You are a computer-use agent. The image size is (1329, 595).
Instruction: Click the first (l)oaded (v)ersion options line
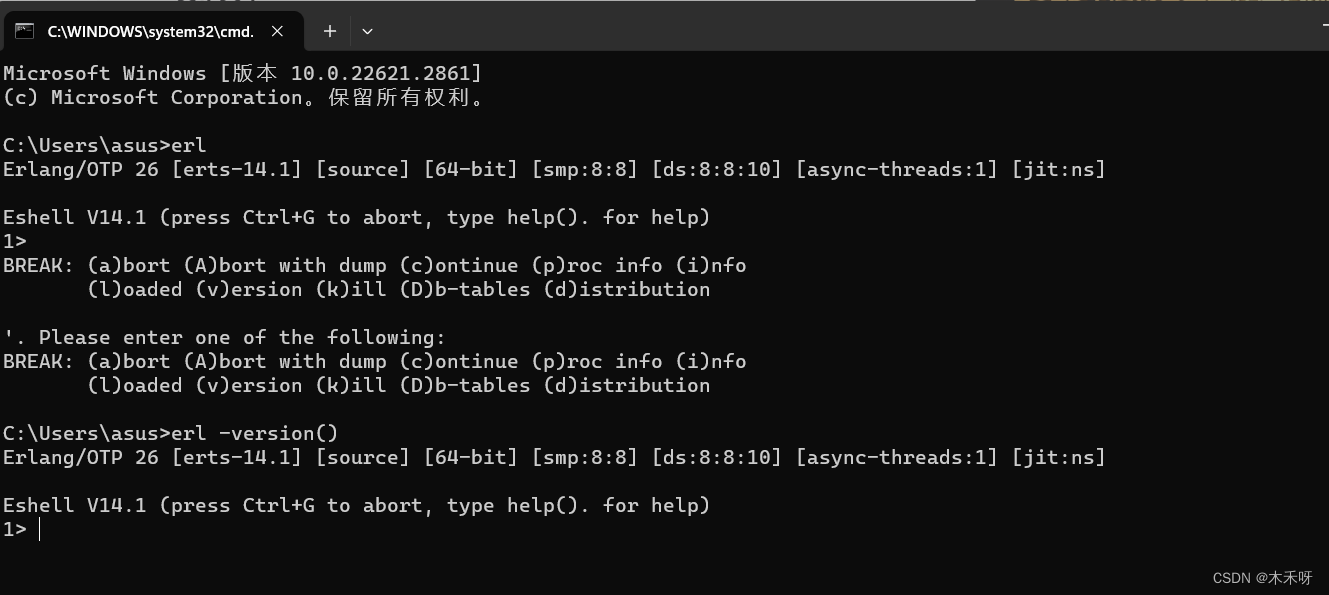pos(399,289)
